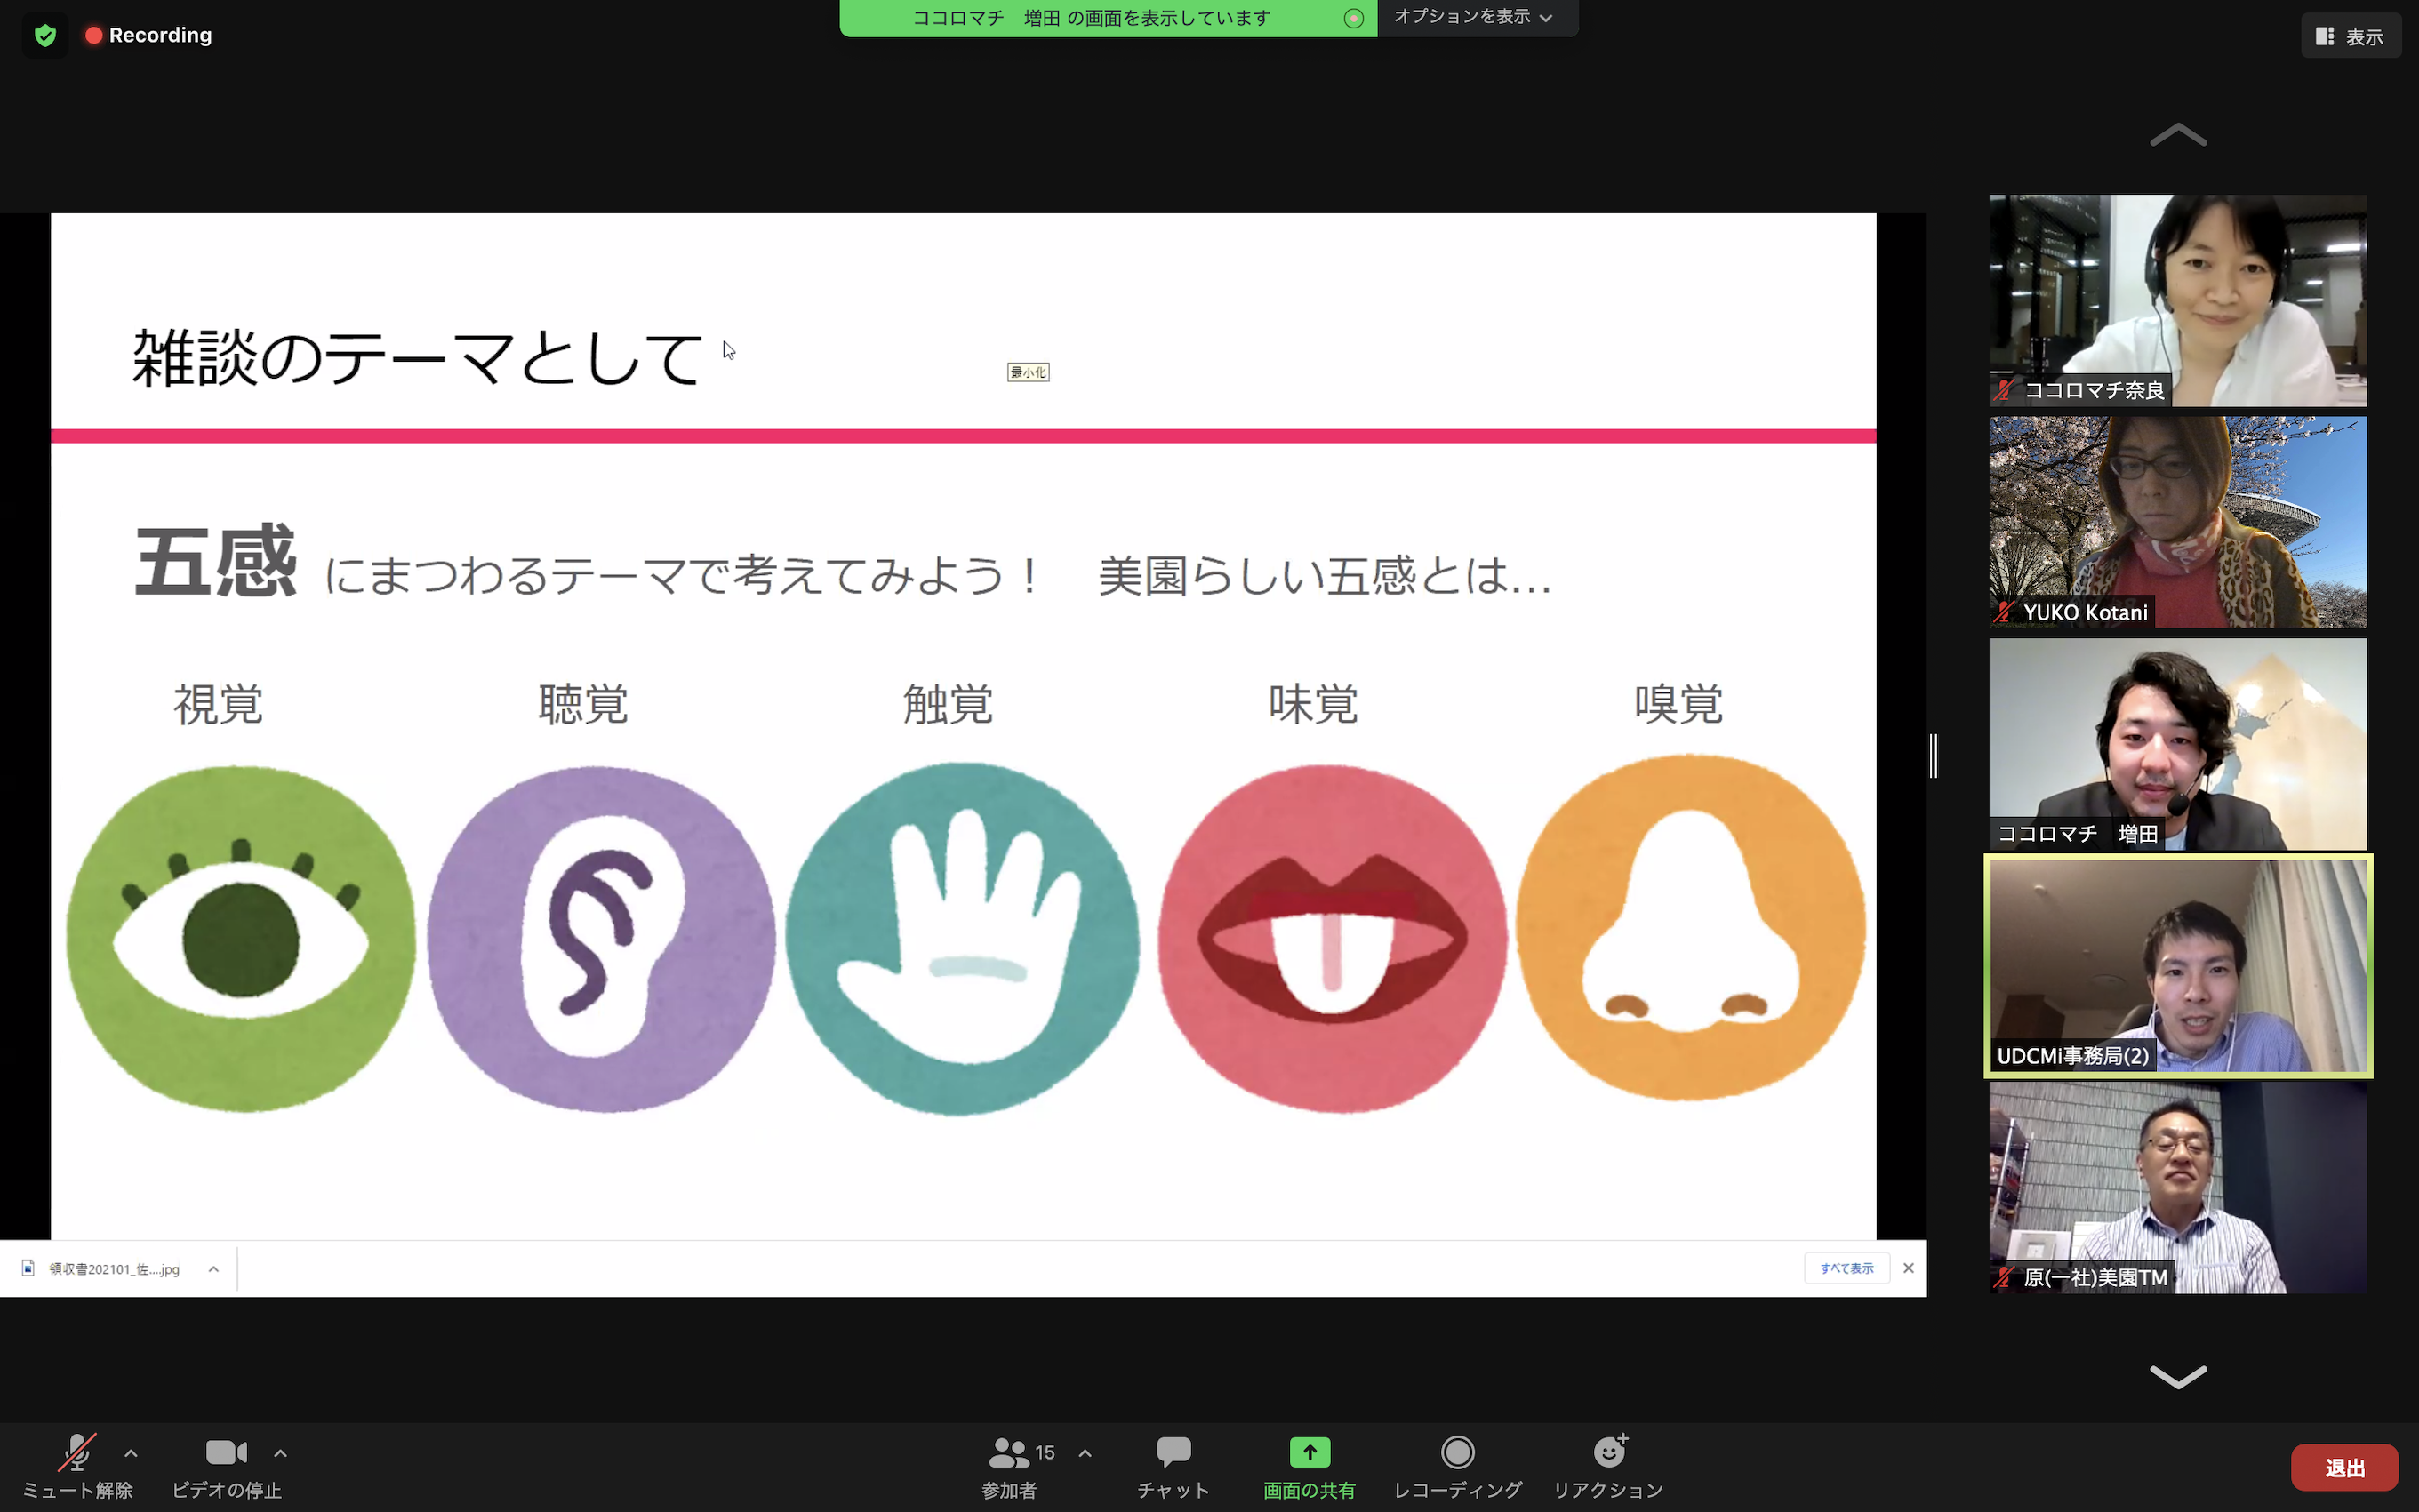Select the UDCMi事務局(2) video thumbnail
The width and height of the screenshot is (2419, 1512).
click(x=2177, y=965)
